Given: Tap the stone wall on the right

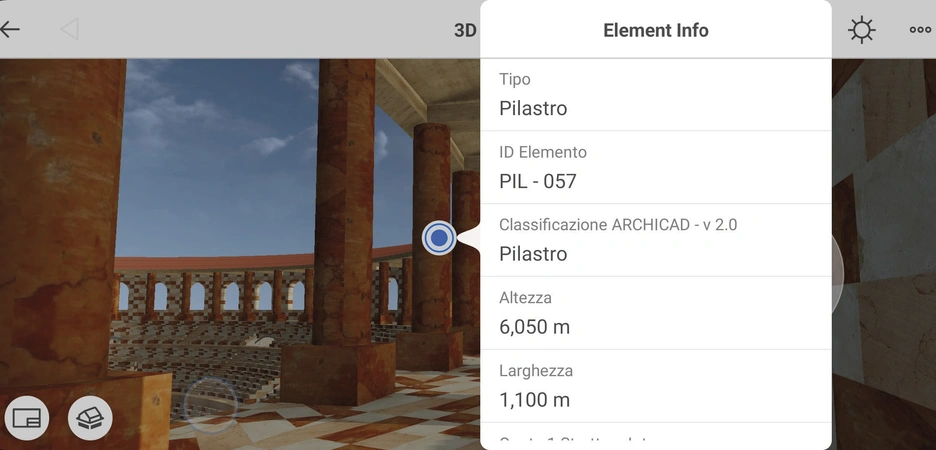Looking at the screenshot, I should (x=883, y=251).
